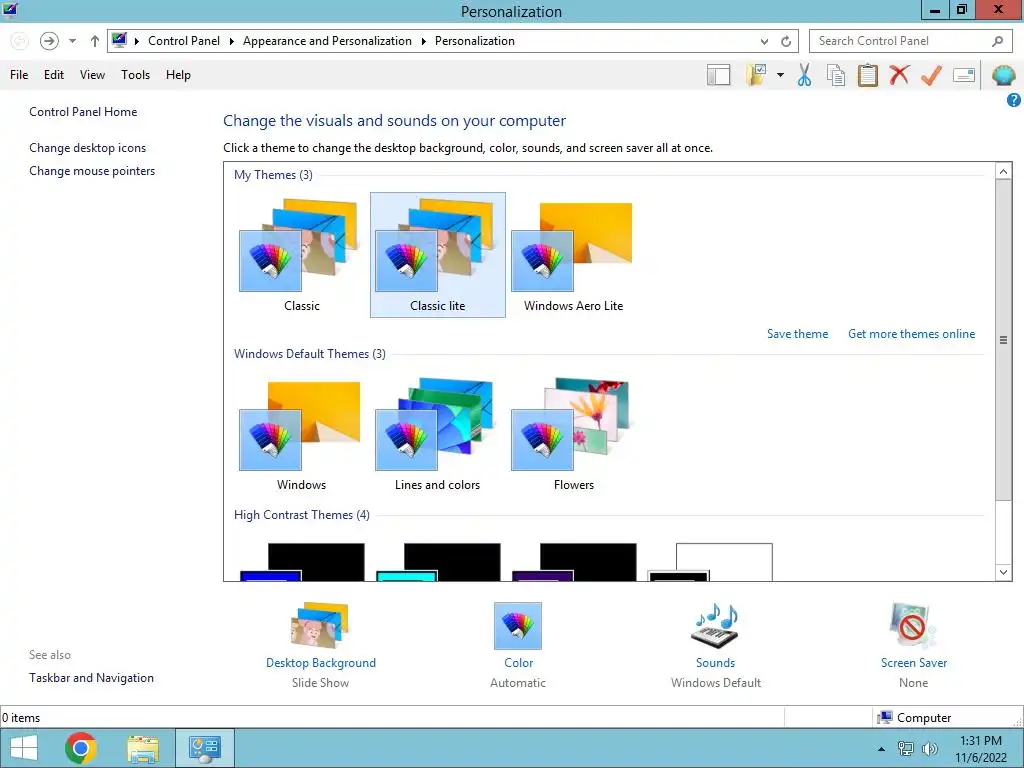Click the clipboard Paste icon
Screen dimensions: 1024x768
pos(867,75)
